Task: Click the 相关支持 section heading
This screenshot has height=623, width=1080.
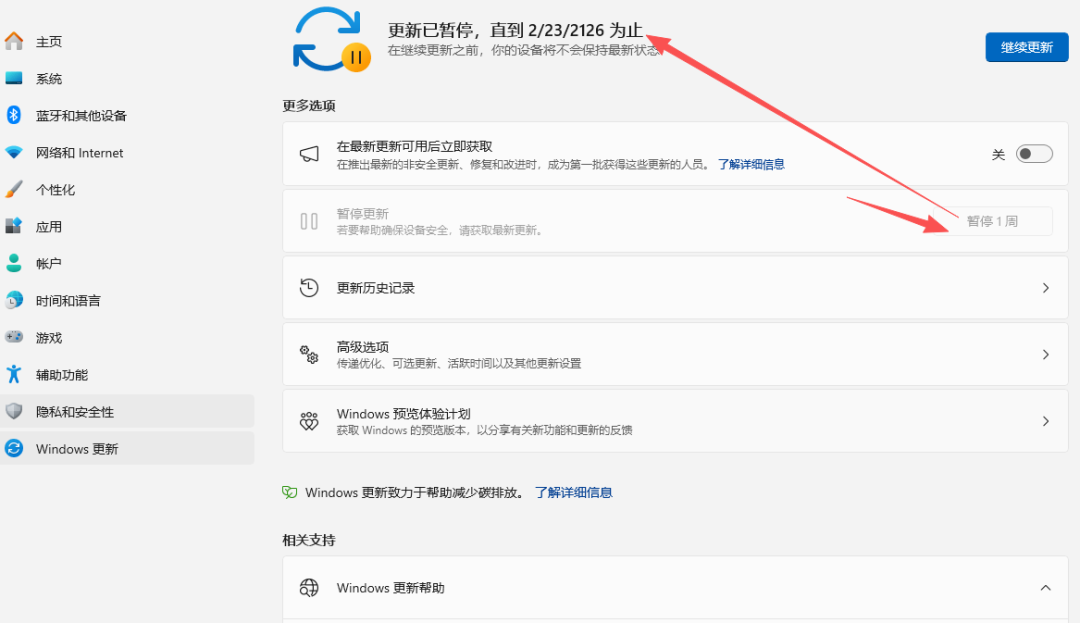Action: click(309, 540)
